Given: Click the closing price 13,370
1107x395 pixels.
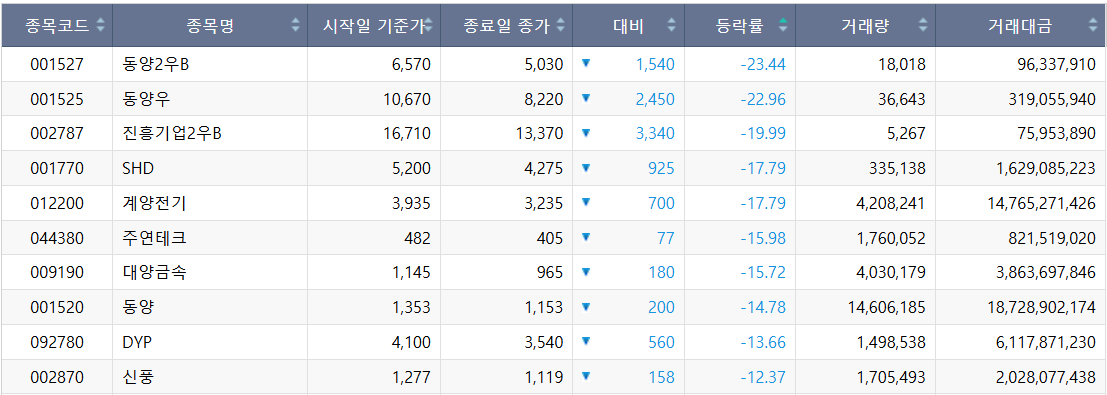Looking at the screenshot, I should [540, 133].
